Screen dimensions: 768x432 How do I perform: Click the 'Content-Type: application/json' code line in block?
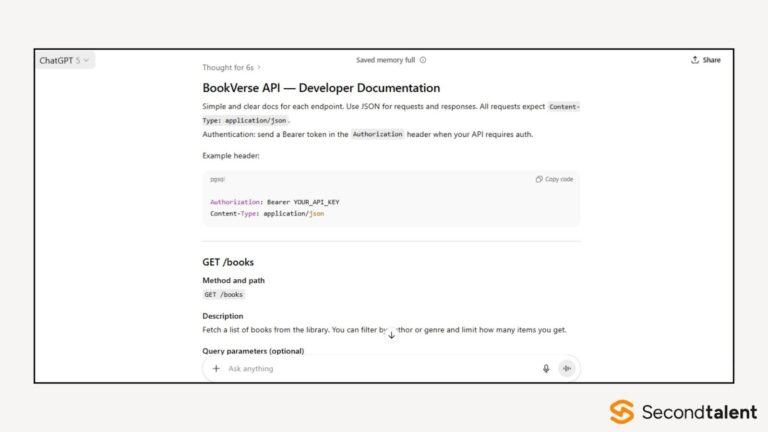point(267,214)
